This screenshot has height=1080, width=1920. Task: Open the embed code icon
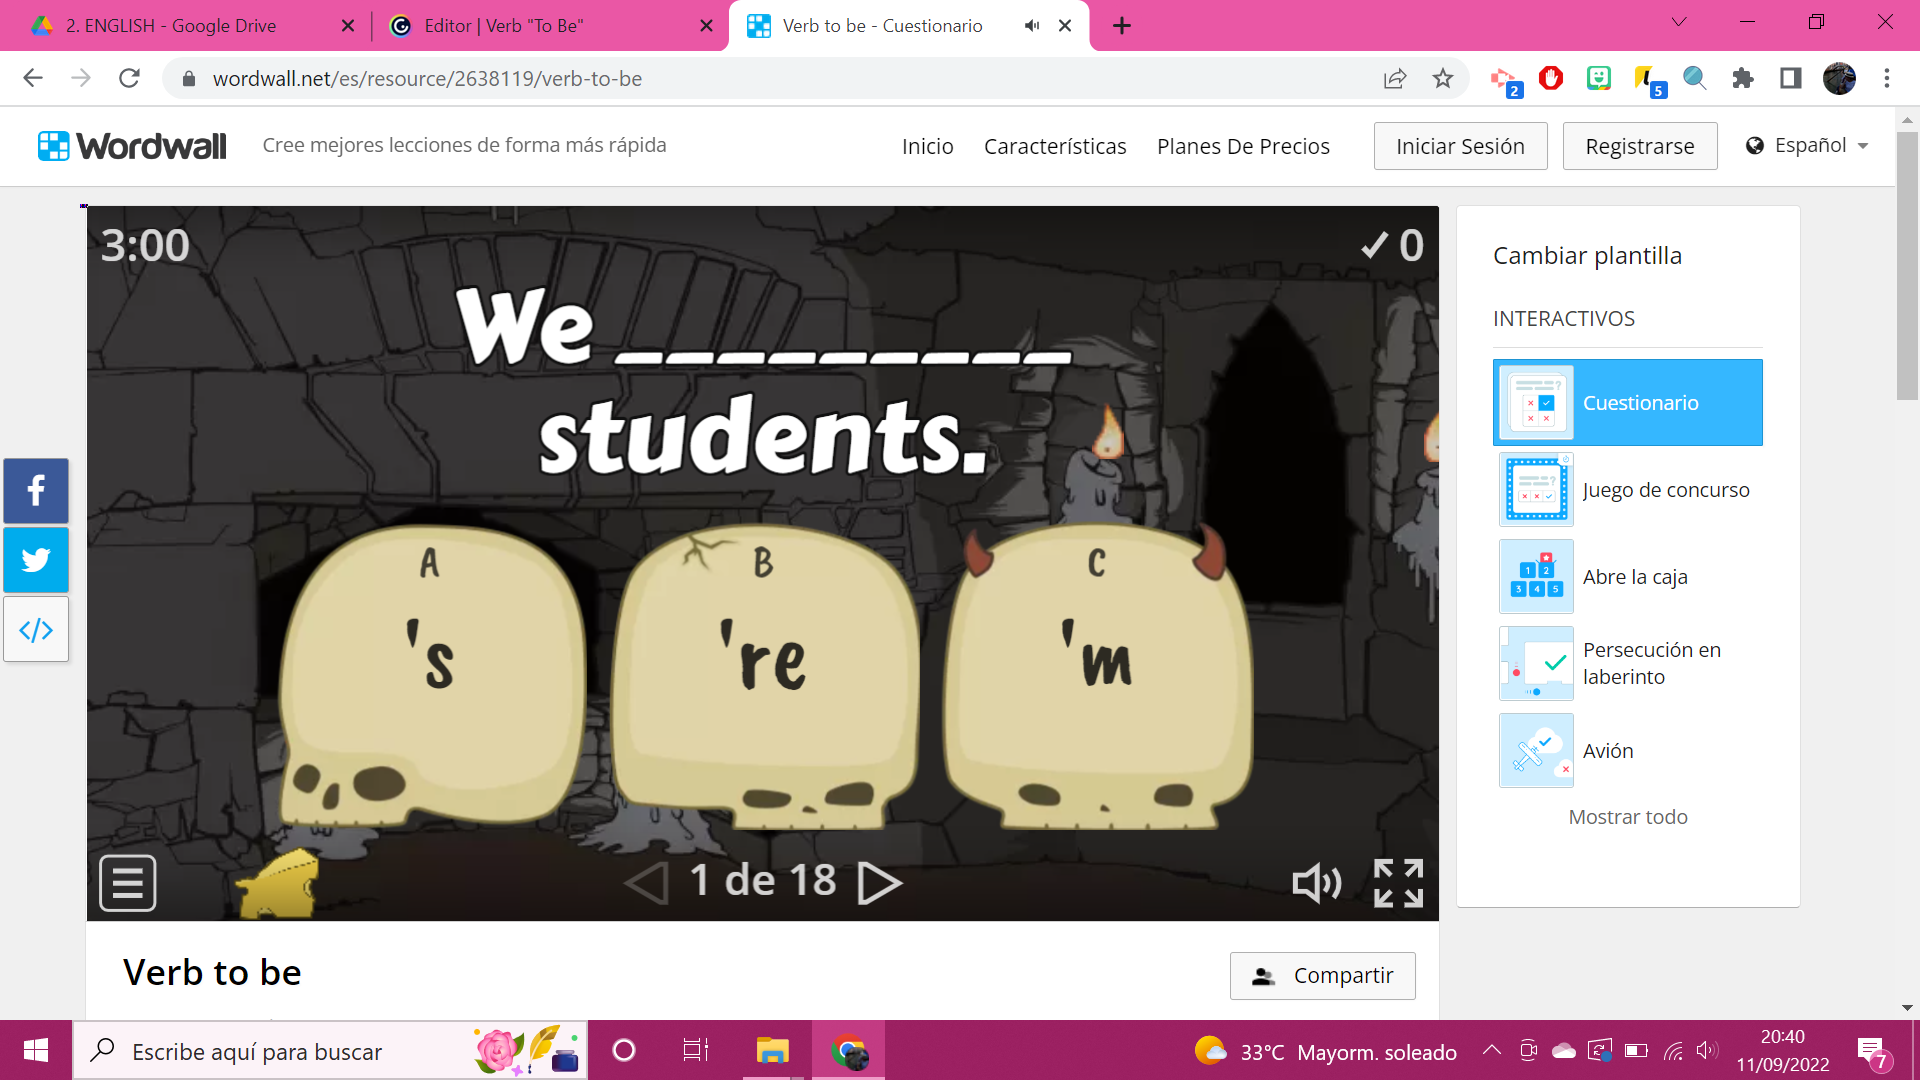click(x=36, y=629)
